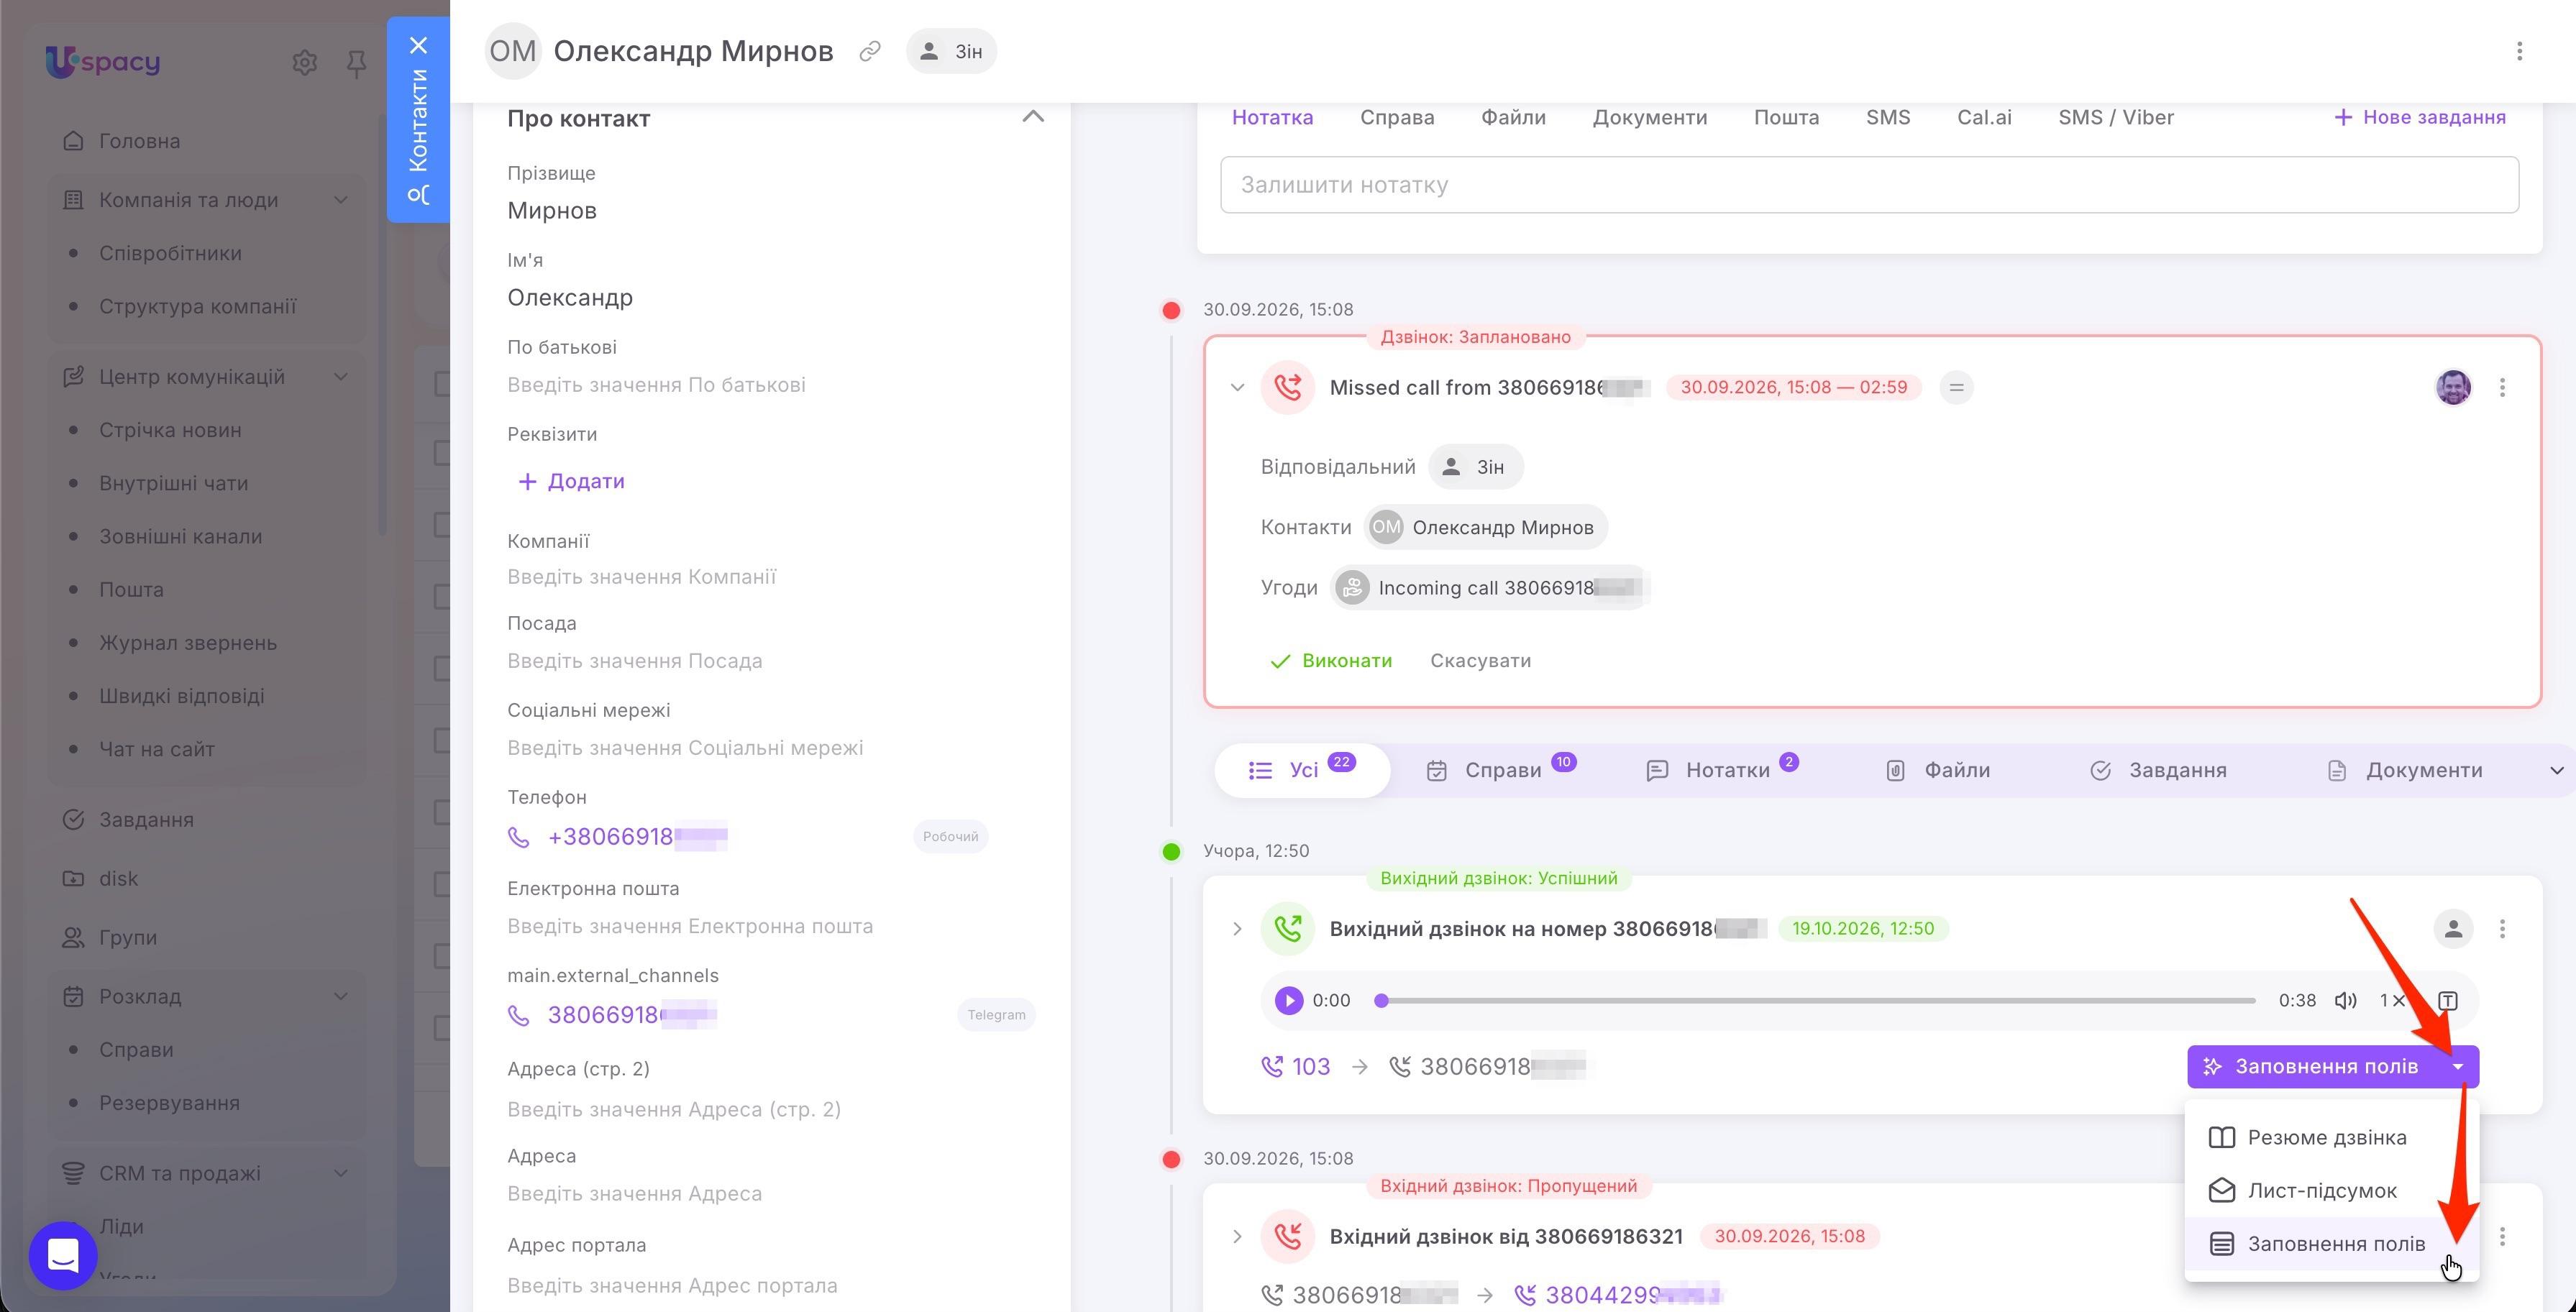The height and width of the screenshot is (1312, 2576).
Task: Open settings gear in sidebar
Action: [305, 63]
